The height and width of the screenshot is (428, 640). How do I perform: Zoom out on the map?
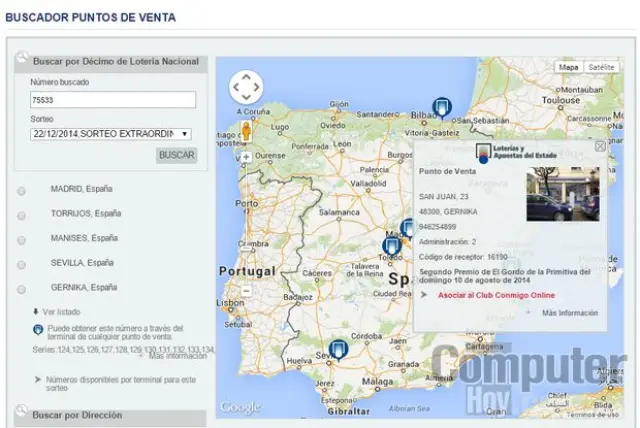245,290
